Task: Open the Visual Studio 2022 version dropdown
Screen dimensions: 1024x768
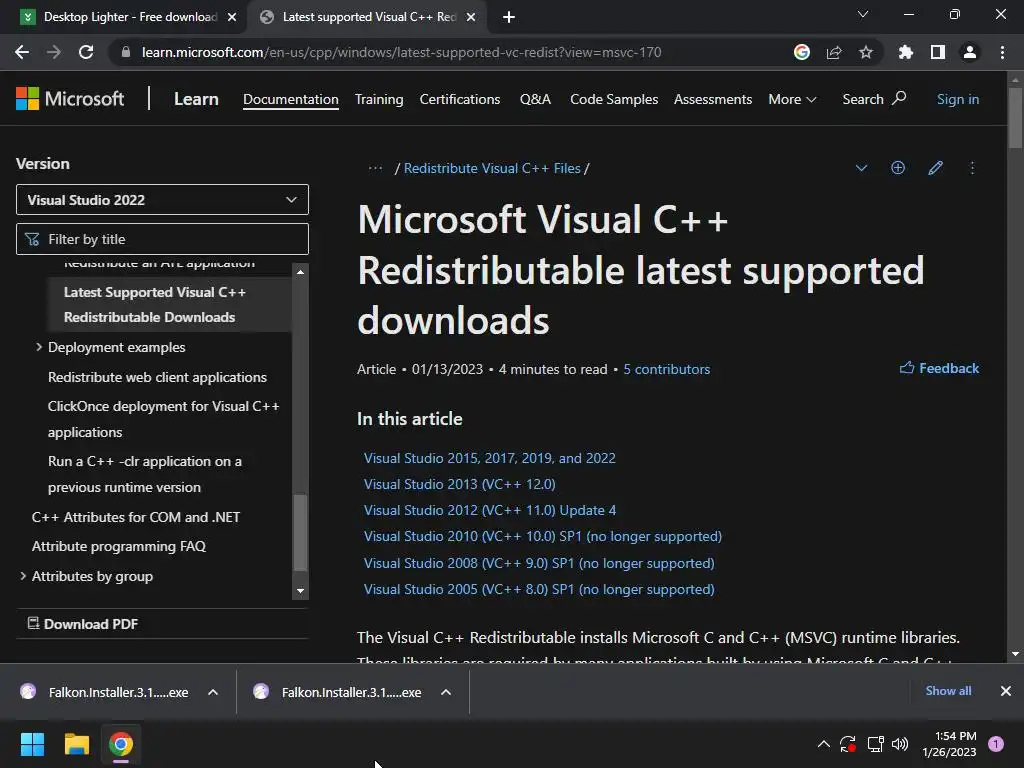Action: click(x=162, y=200)
